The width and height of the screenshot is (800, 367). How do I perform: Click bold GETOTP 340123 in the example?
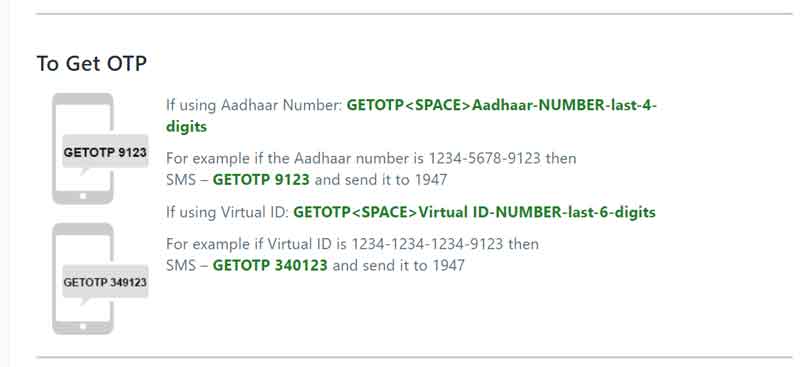270,265
